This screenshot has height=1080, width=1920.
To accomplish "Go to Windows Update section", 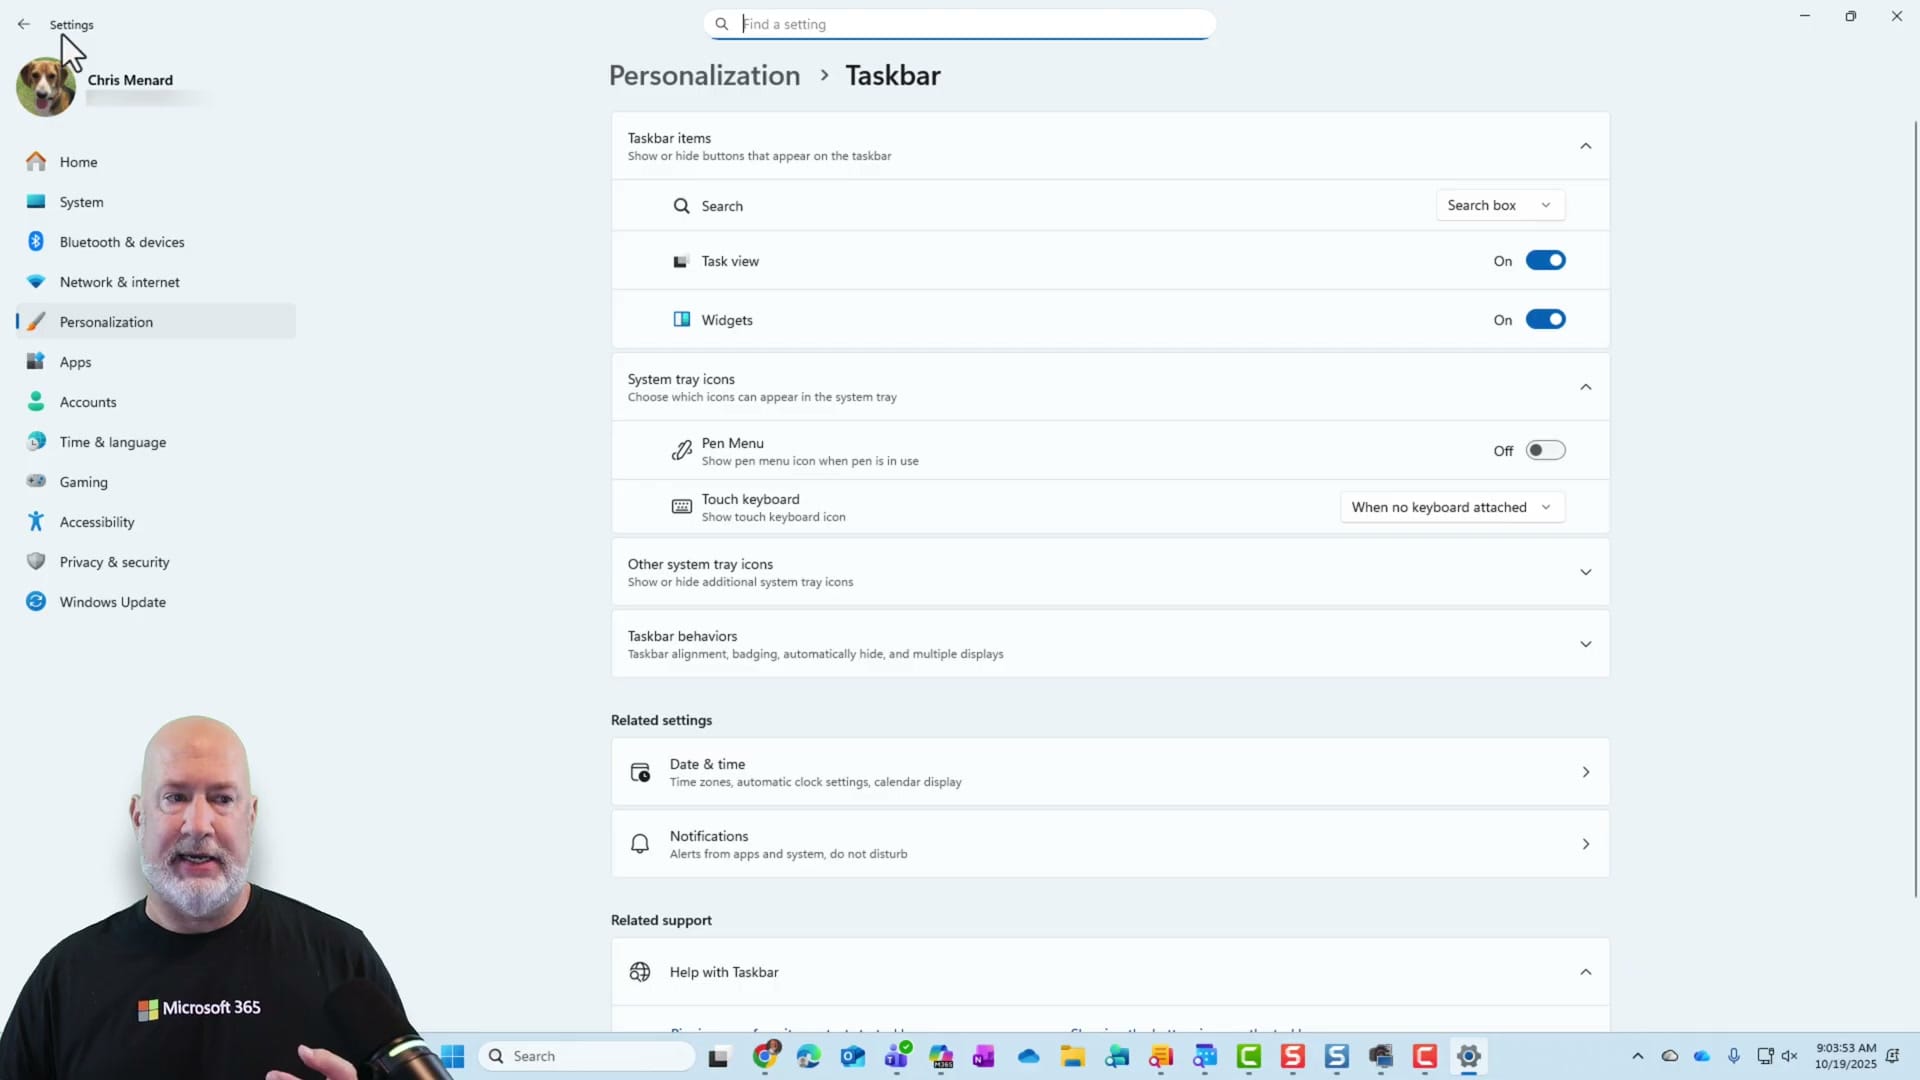I will pos(112,602).
